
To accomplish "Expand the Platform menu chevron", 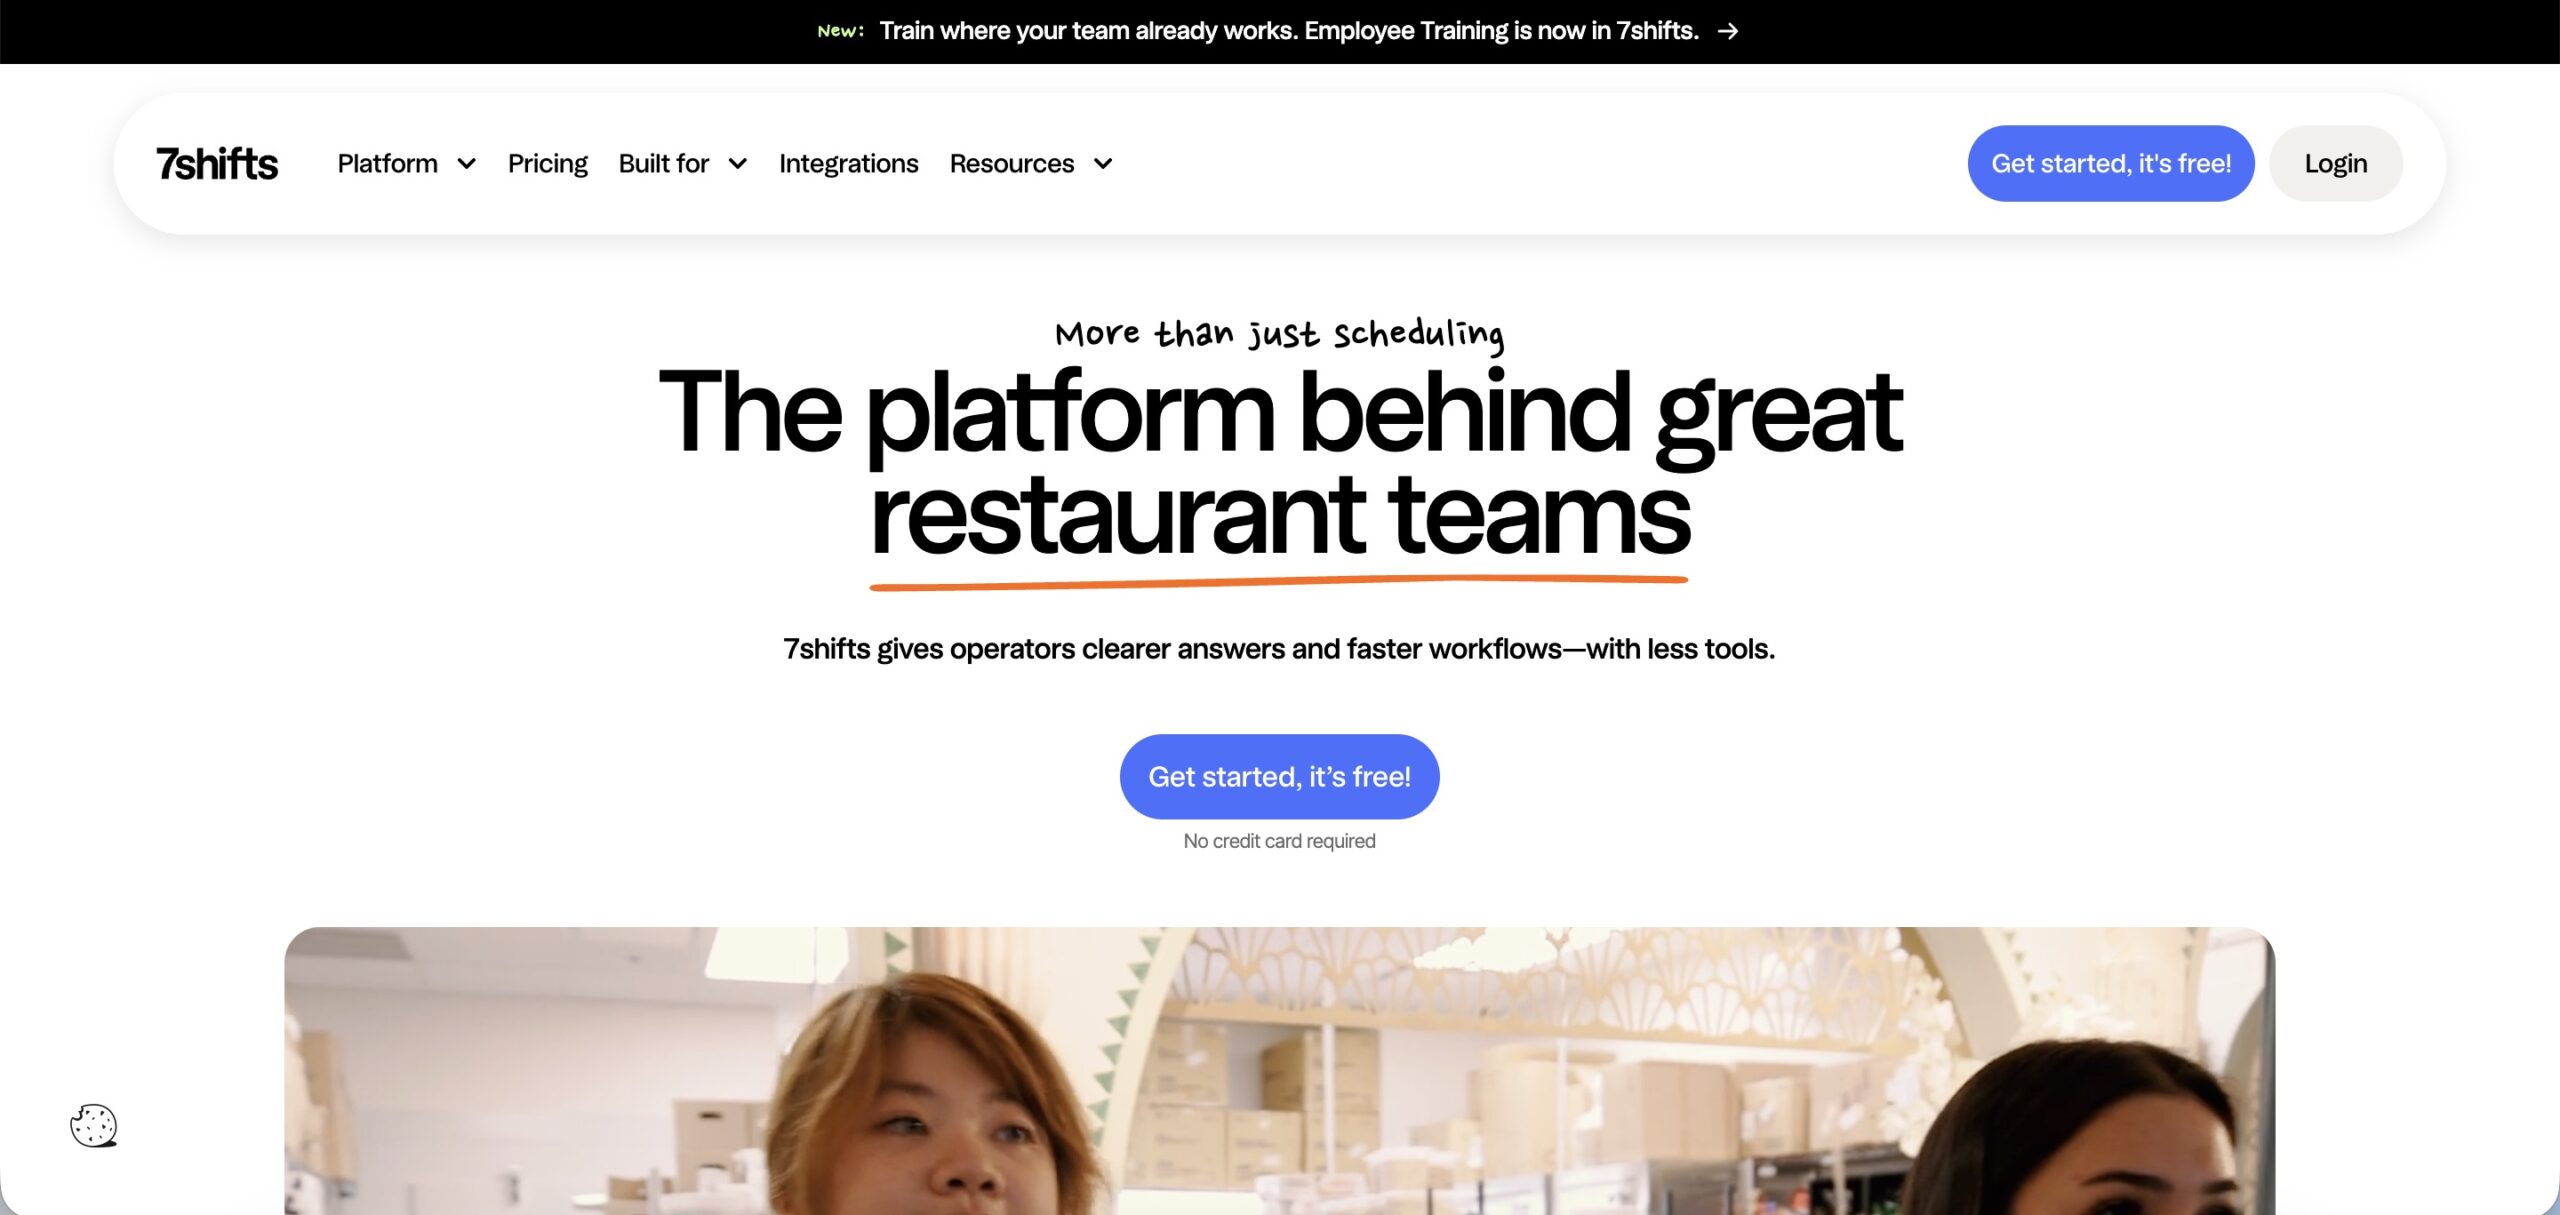I will click(x=466, y=164).
